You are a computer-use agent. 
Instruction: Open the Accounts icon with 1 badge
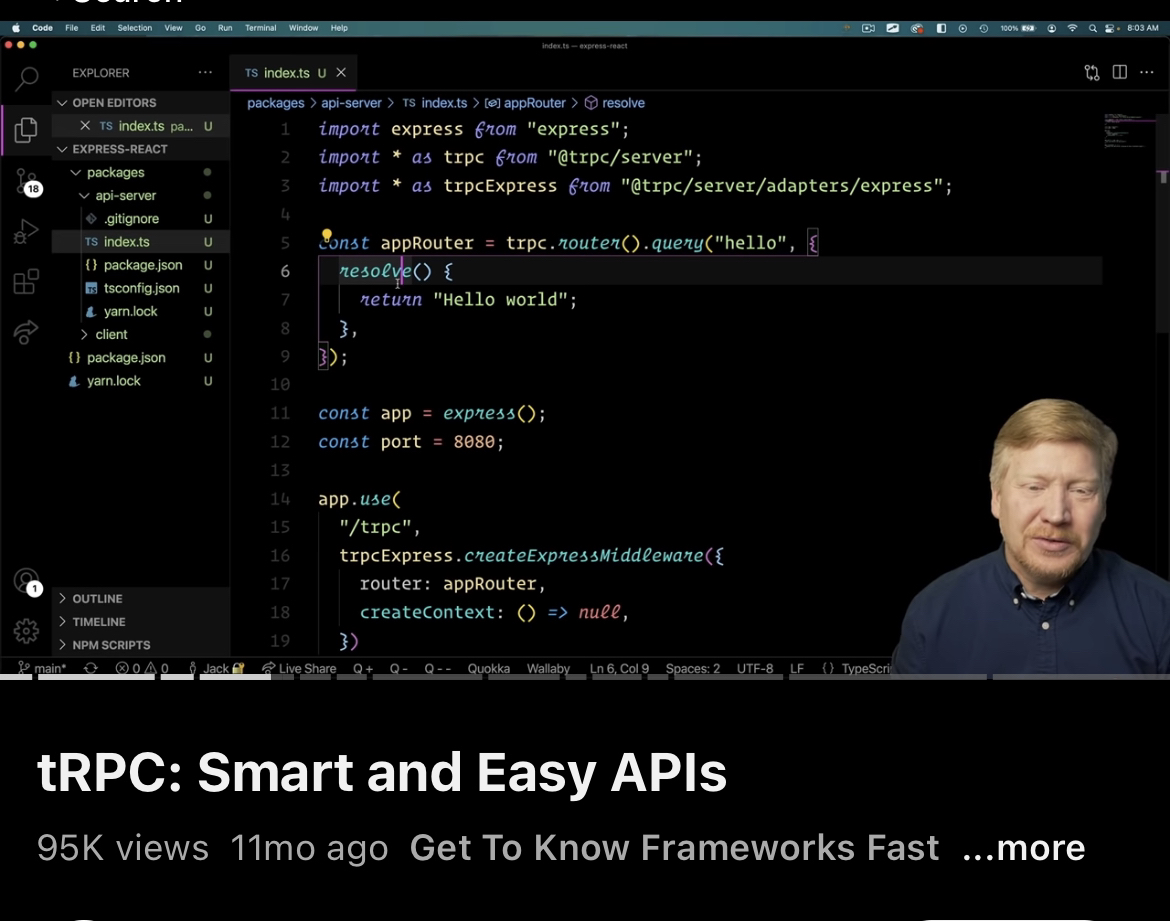27,582
